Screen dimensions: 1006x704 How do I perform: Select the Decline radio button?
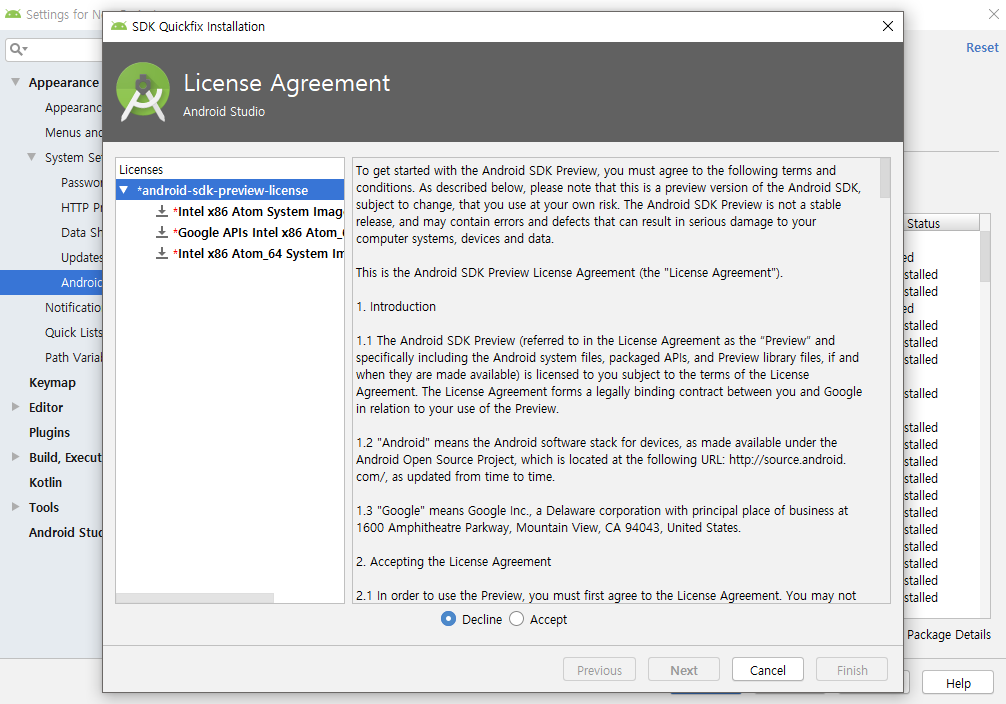pyautogui.click(x=448, y=619)
